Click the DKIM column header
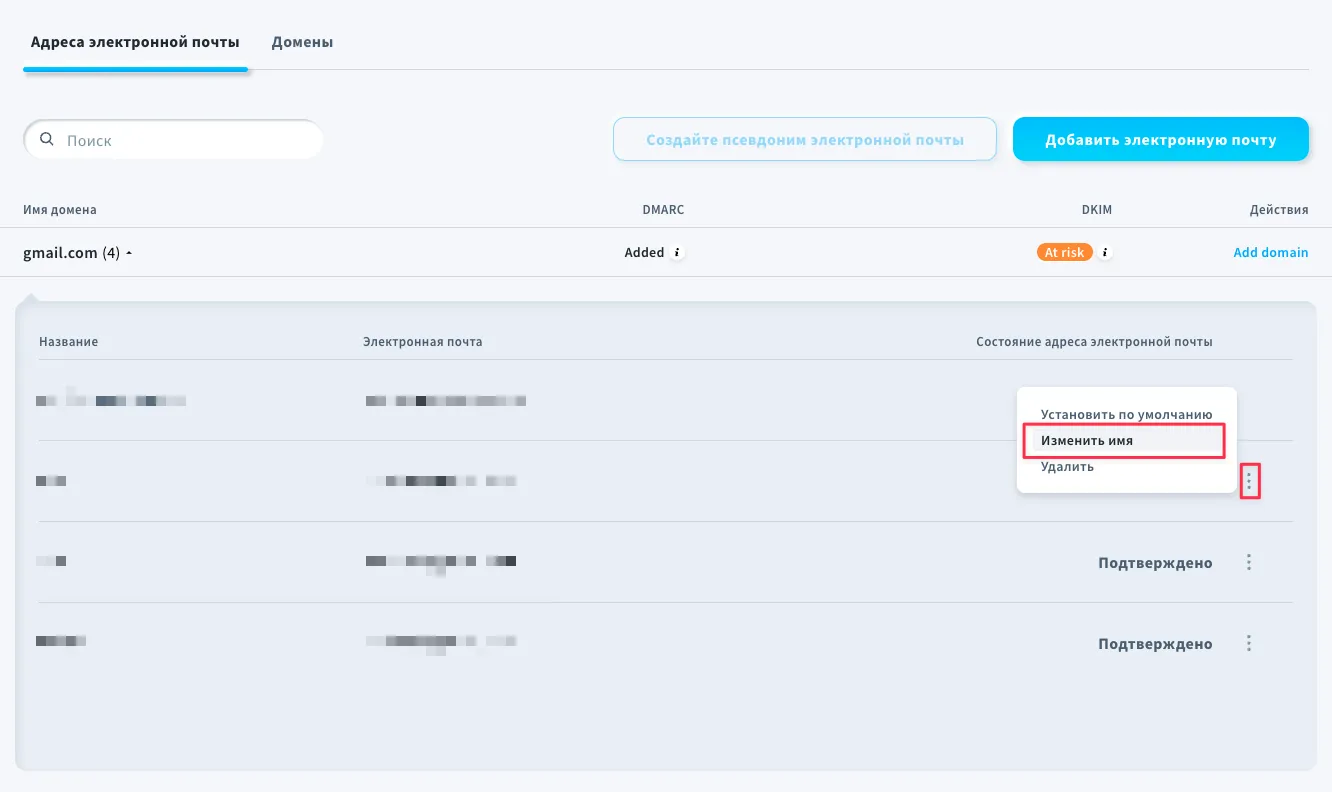Viewport: 1332px width, 792px height. click(x=1096, y=209)
